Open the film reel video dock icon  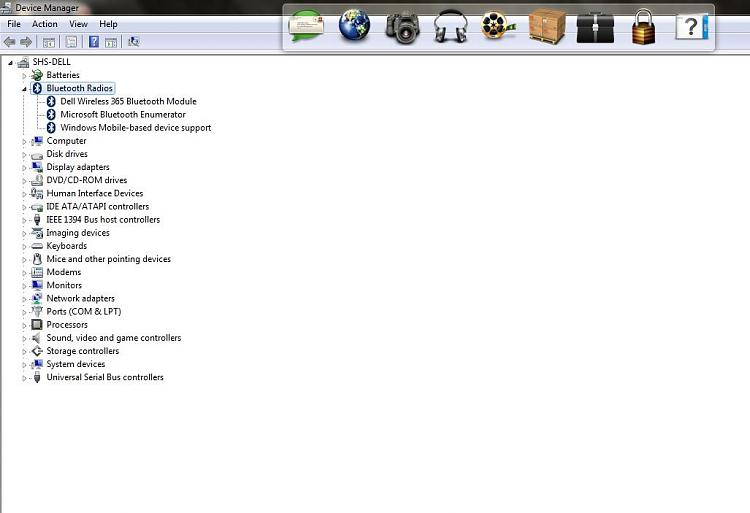click(498, 26)
